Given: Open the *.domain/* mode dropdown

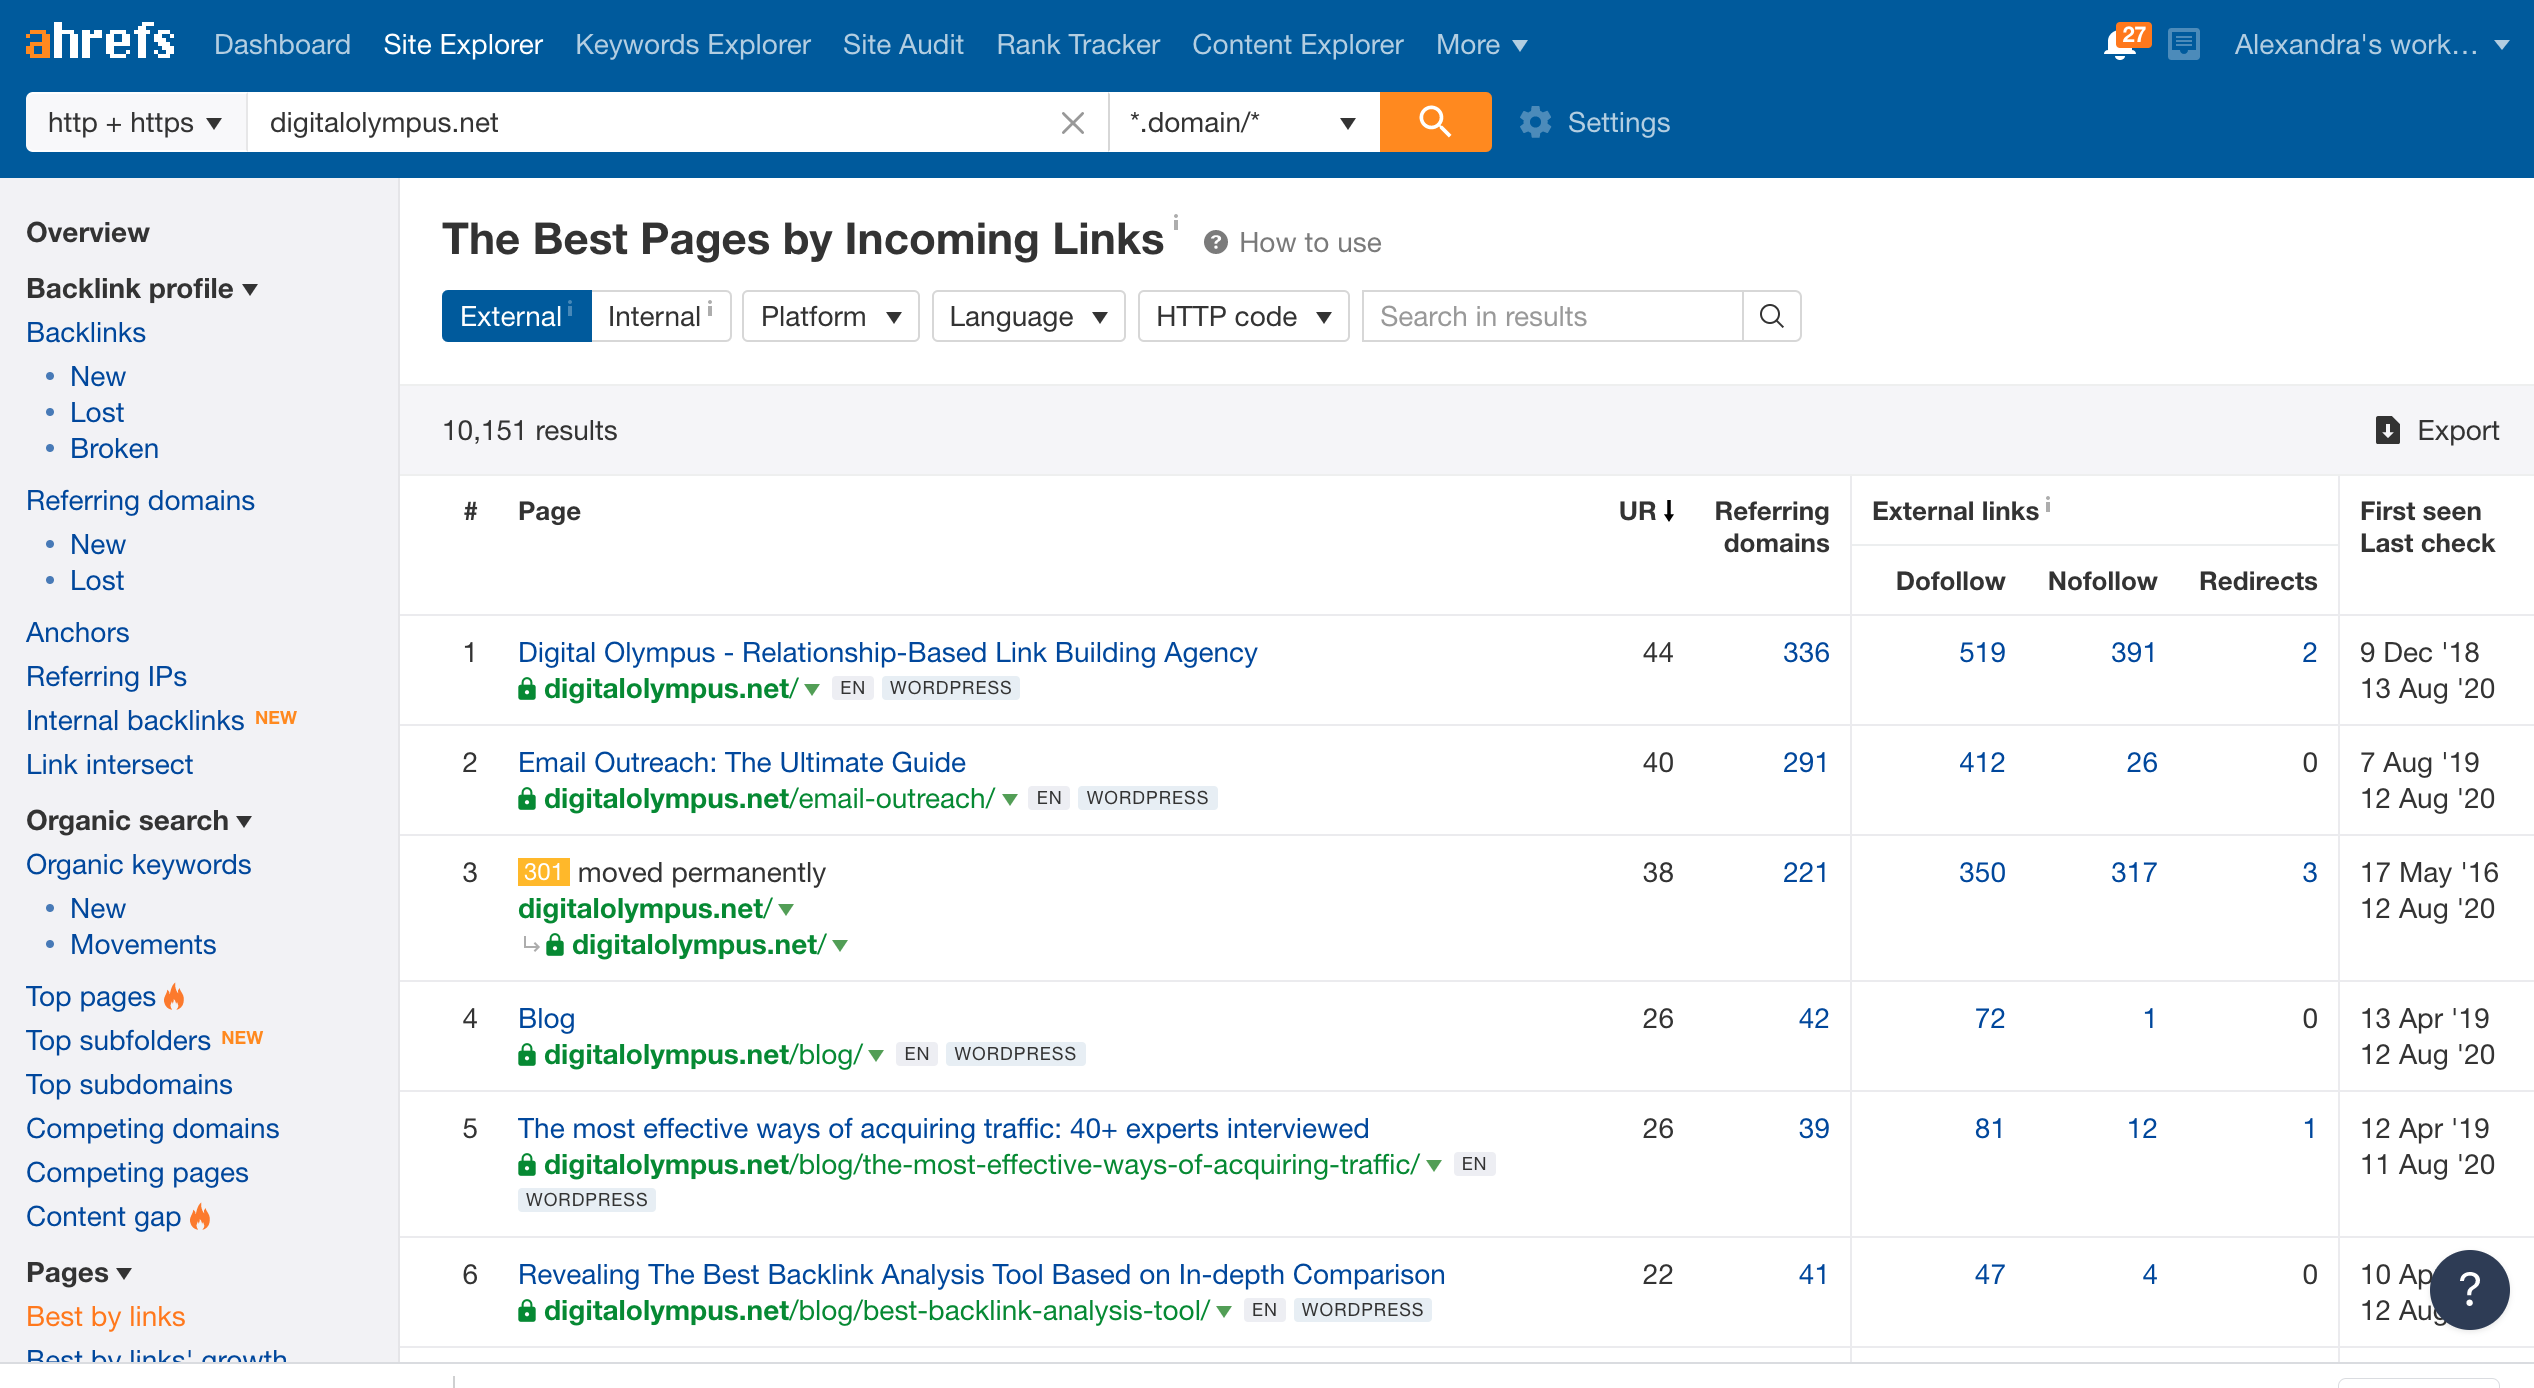Looking at the screenshot, I should [x=1244, y=122].
